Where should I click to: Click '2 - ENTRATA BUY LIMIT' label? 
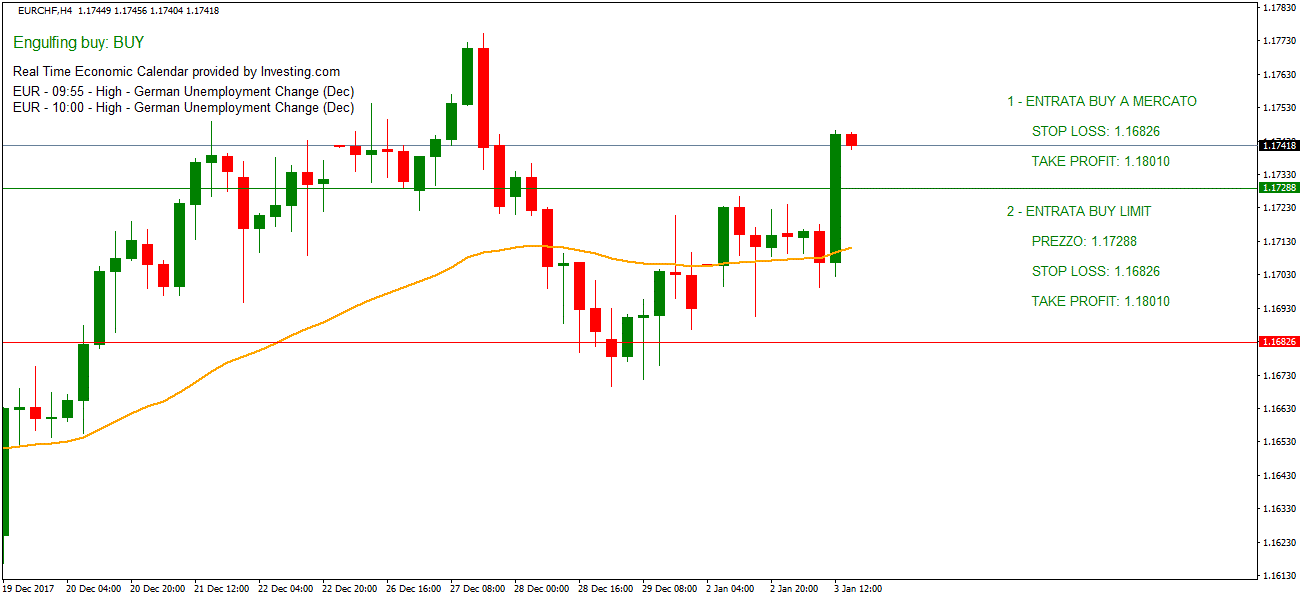point(1078,212)
